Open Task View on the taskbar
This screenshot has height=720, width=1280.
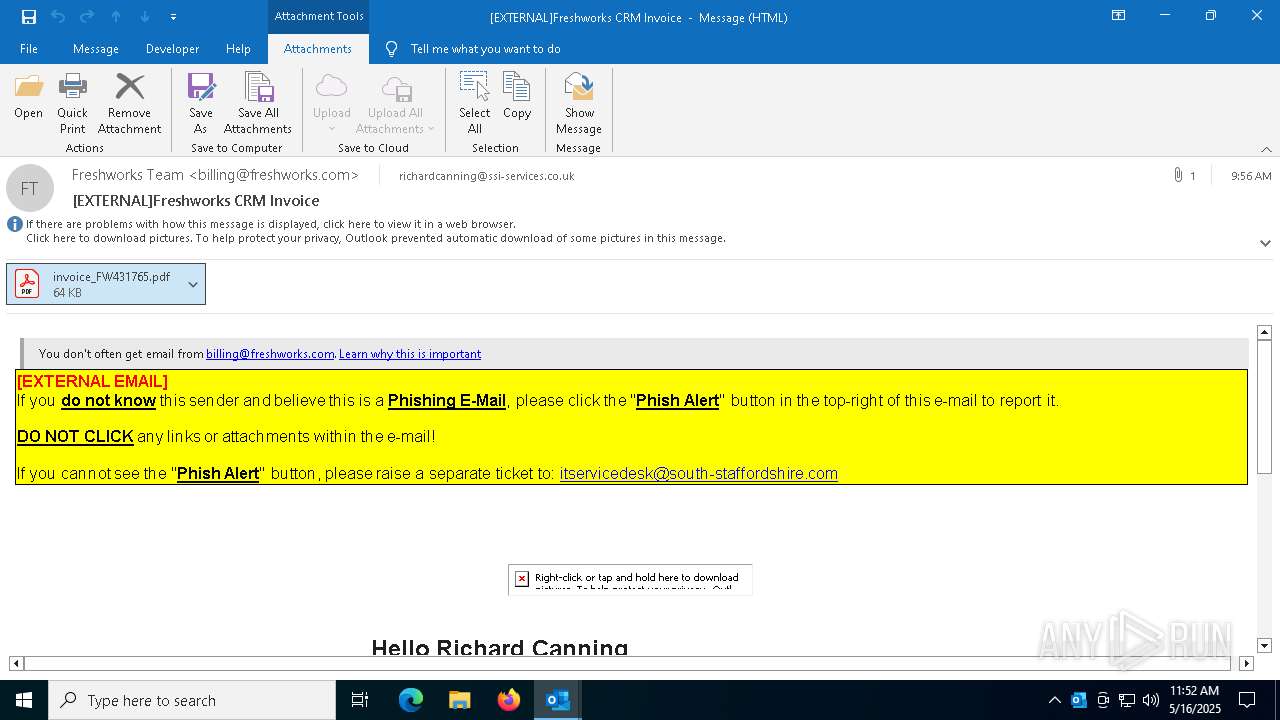click(360, 700)
